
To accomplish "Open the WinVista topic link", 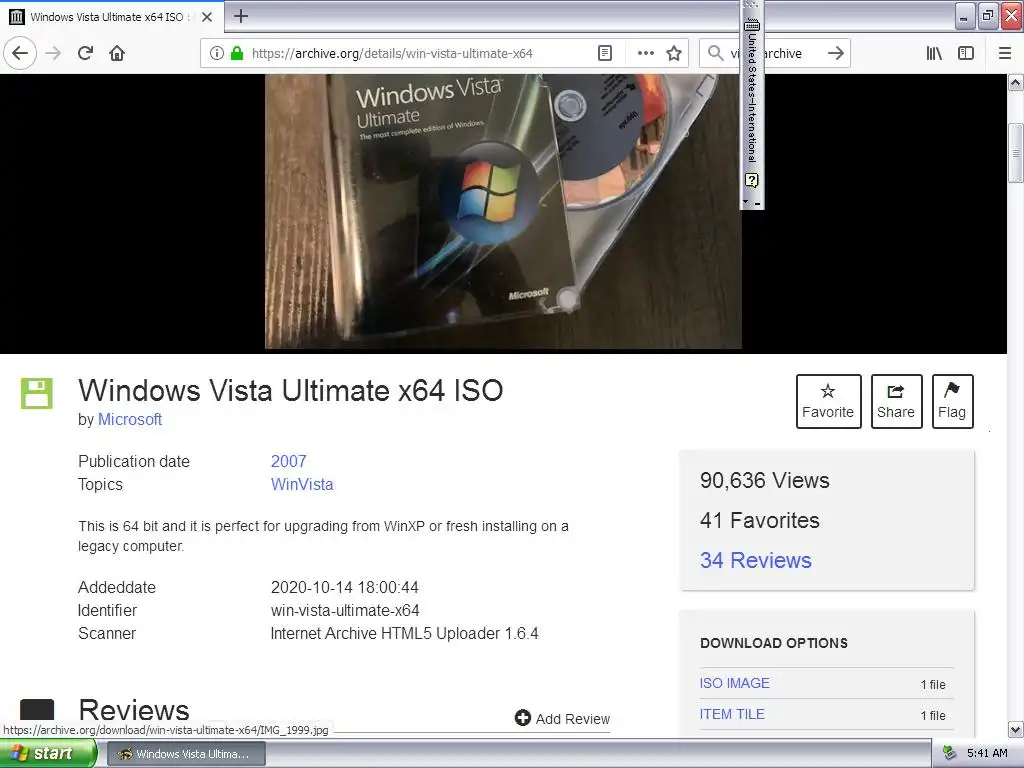I will coord(302,484).
